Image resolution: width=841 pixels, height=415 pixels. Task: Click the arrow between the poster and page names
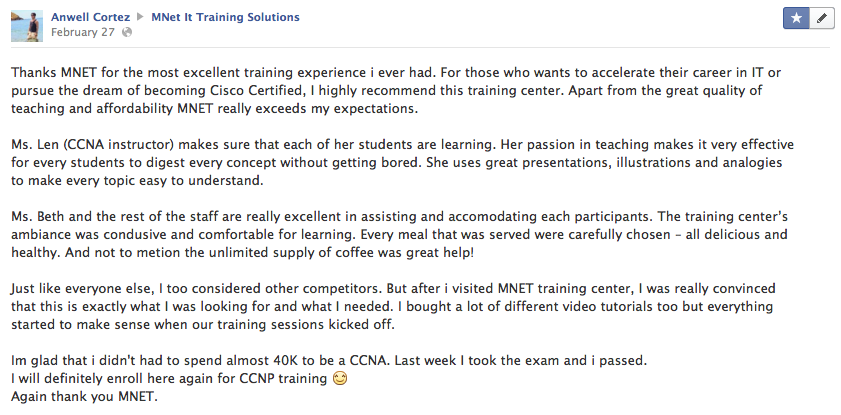point(141,18)
